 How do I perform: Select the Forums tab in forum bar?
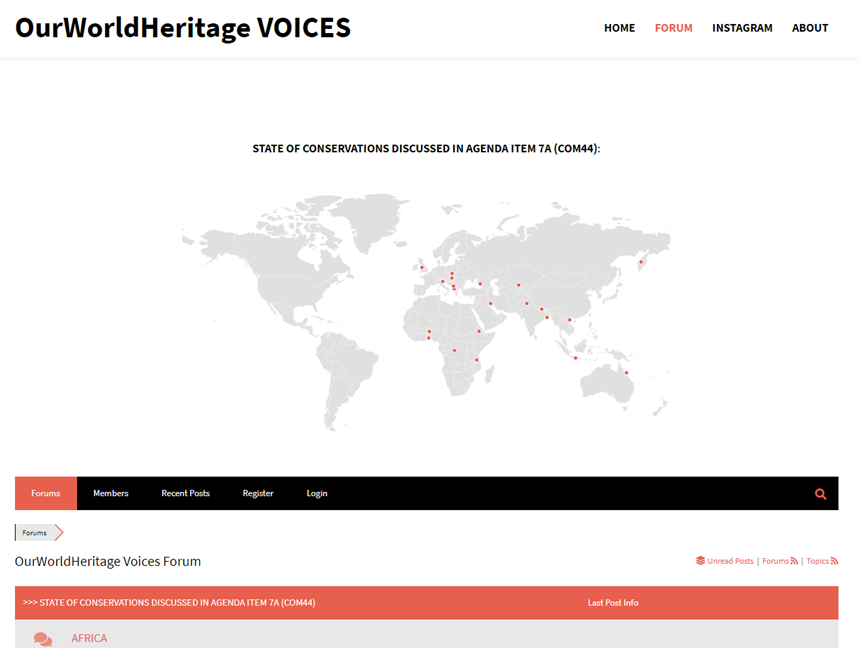(x=45, y=493)
